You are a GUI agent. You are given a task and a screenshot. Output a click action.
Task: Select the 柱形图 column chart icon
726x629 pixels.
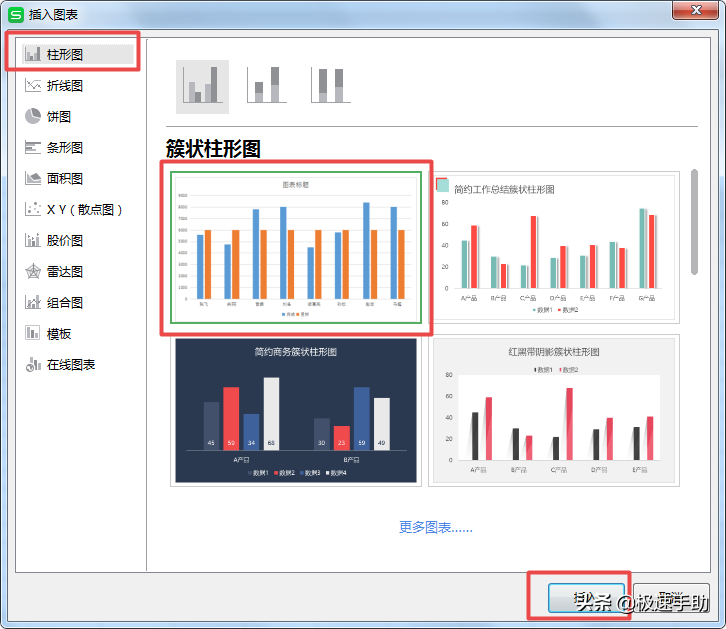tap(33, 55)
